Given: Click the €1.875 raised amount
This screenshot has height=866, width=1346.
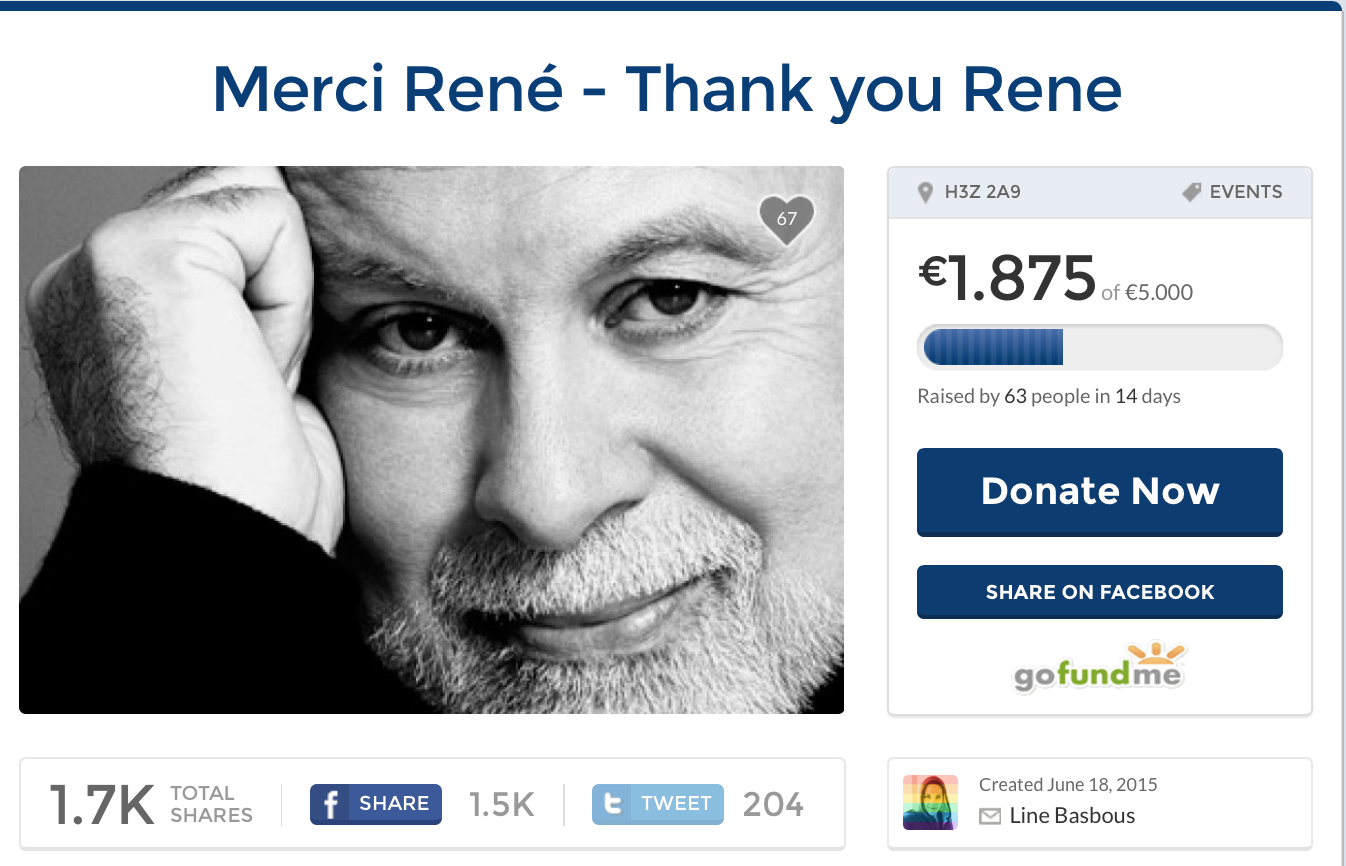Looking at the screenshot, I should point(1007,278).
